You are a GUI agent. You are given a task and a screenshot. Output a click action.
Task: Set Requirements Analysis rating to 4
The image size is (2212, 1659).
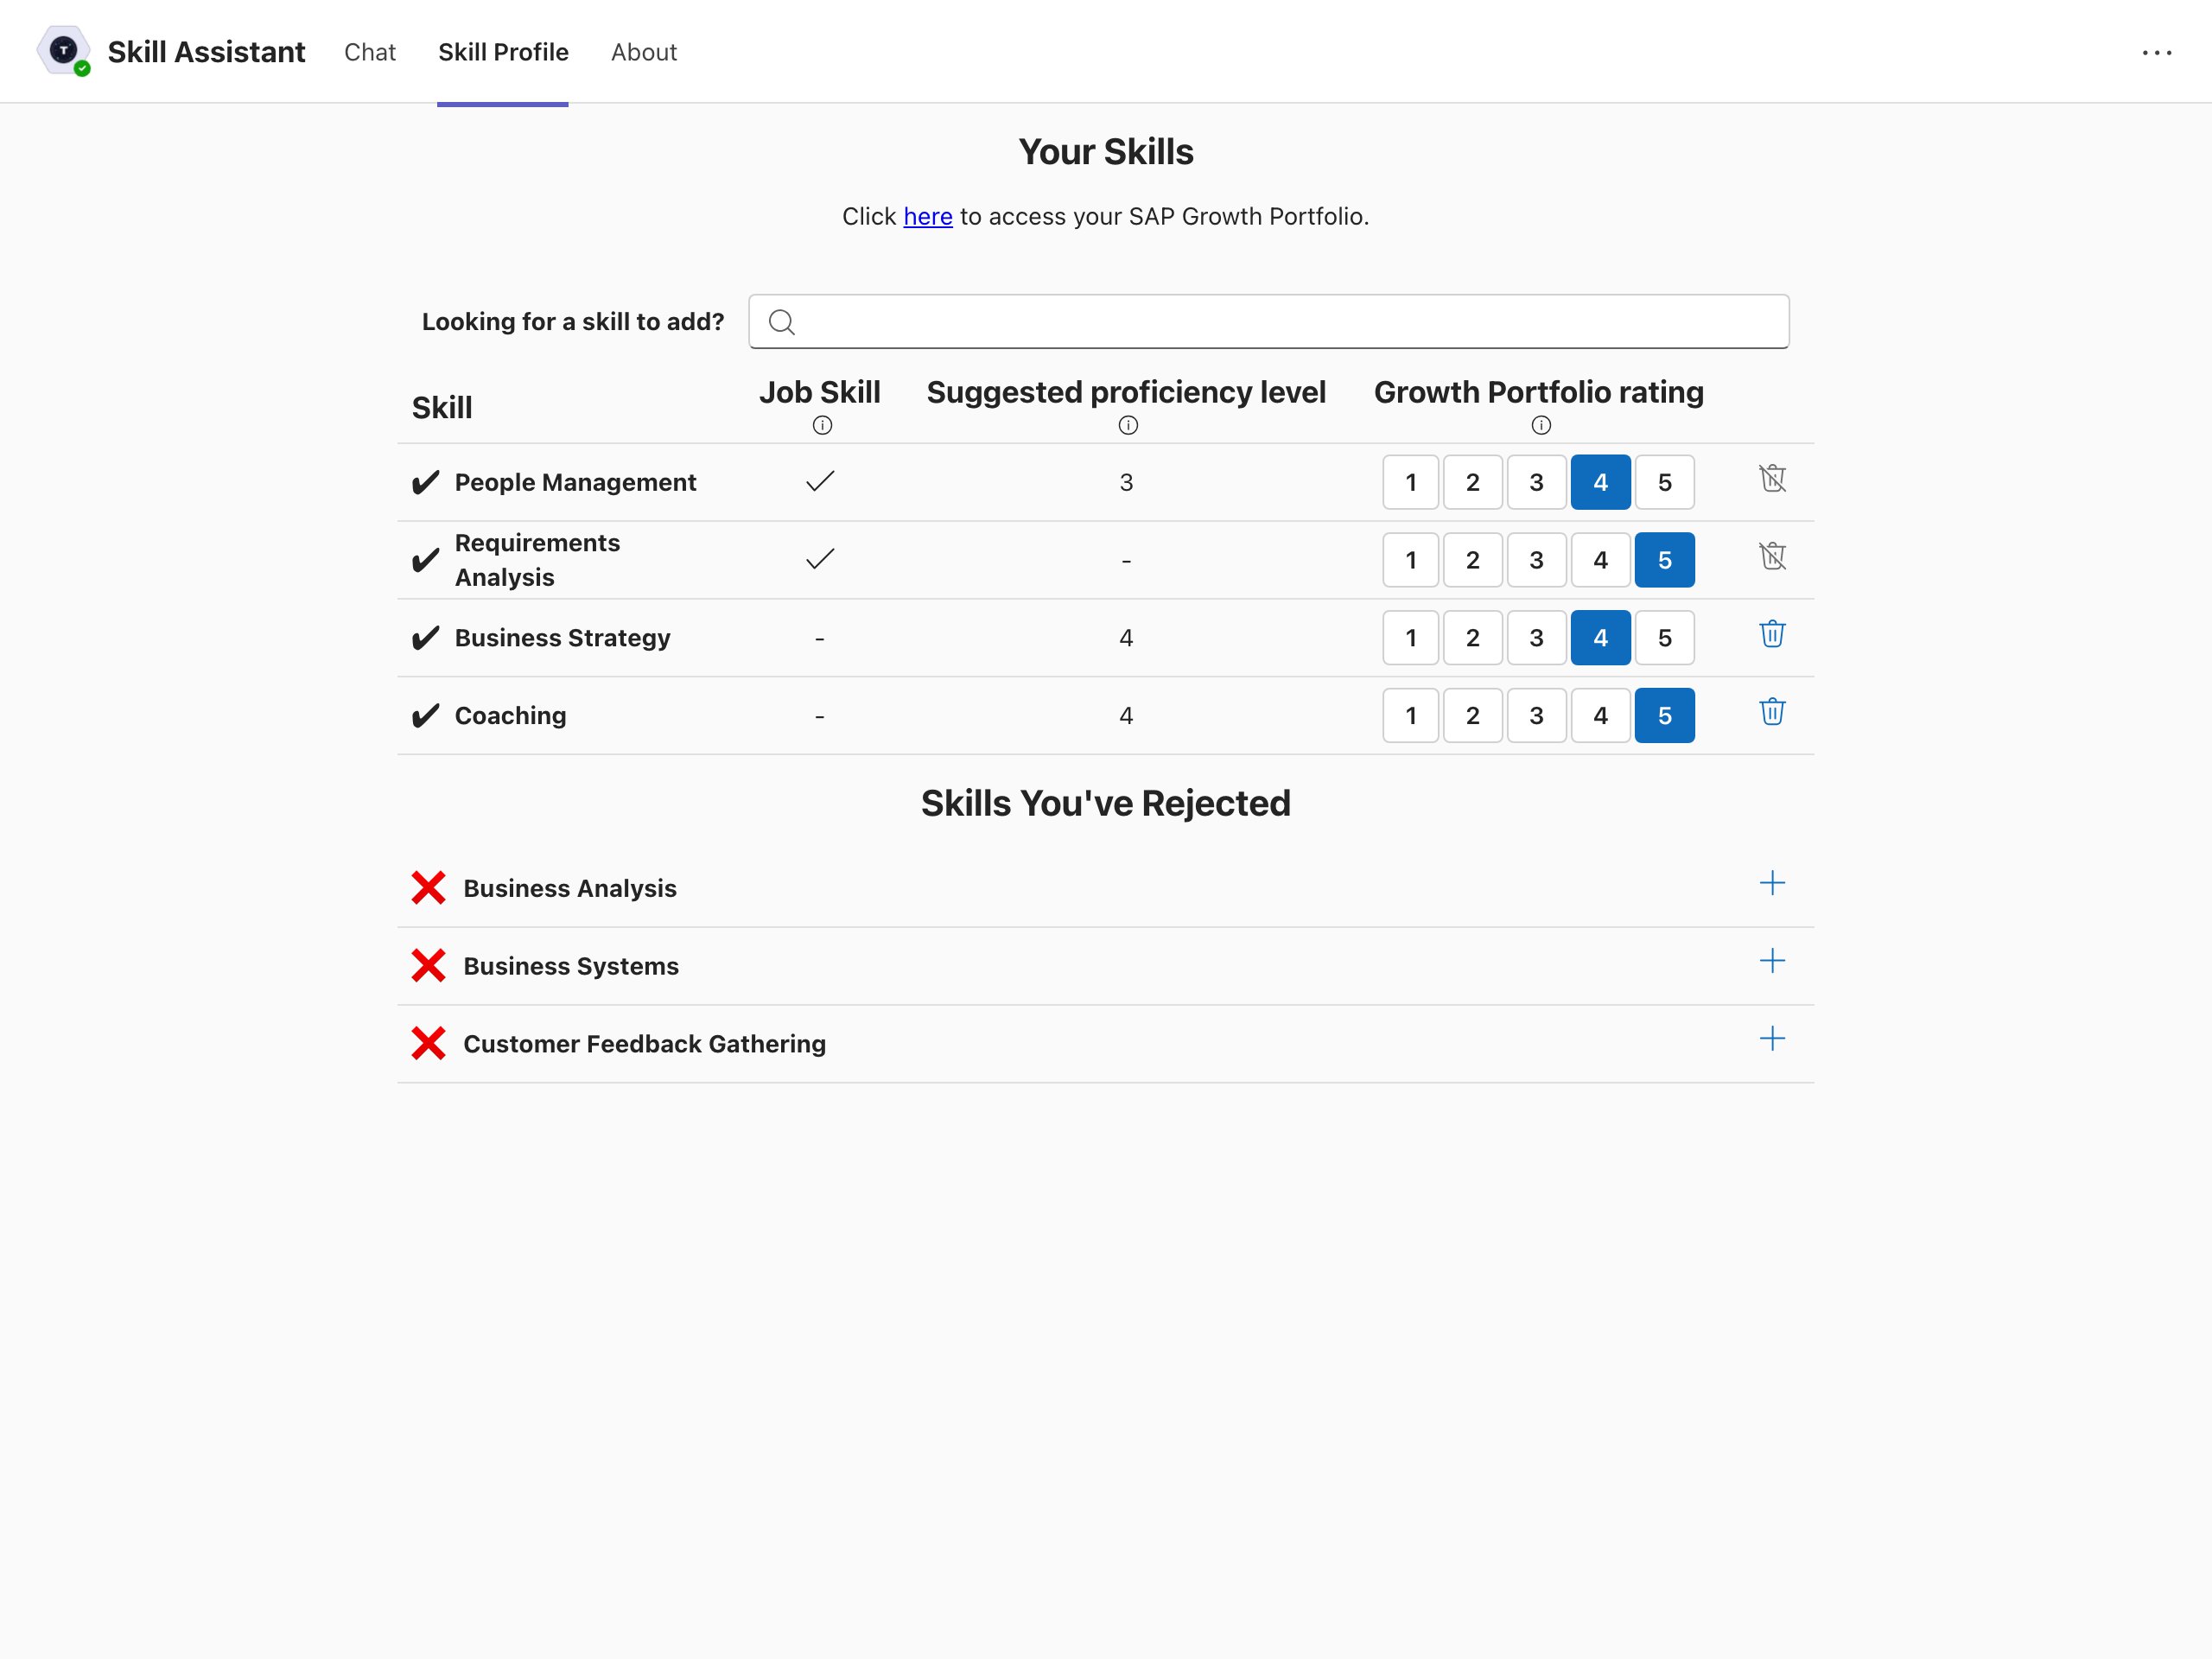coord(1601,560)
